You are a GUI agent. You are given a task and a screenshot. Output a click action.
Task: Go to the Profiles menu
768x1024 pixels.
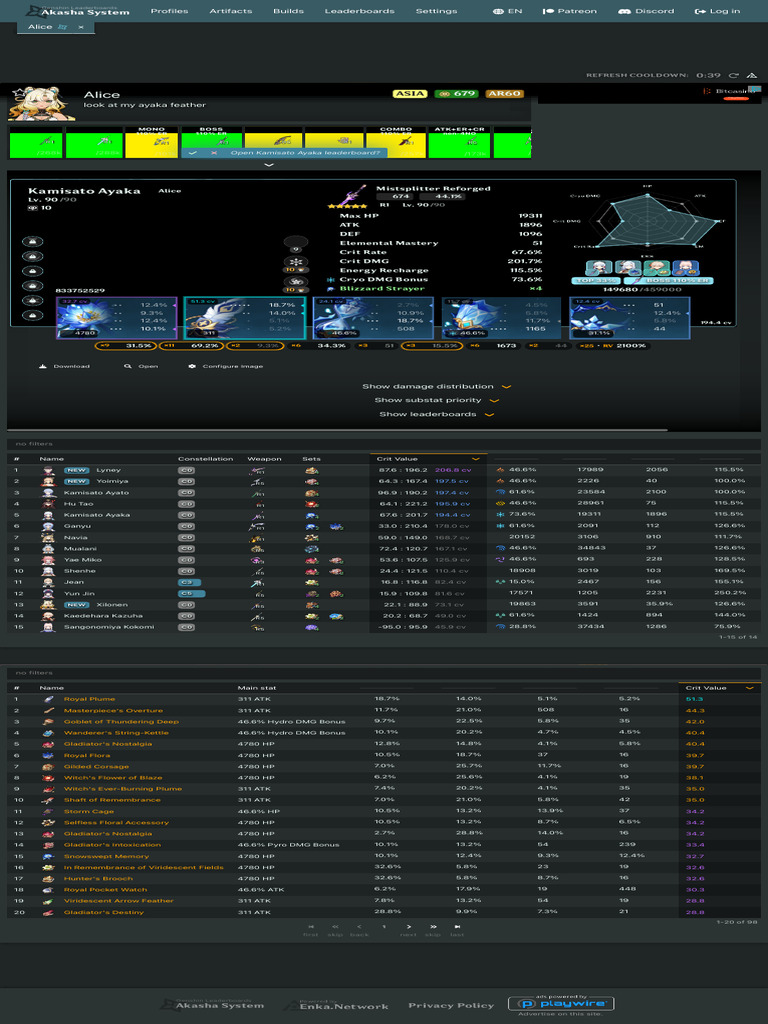tap(169, 11)
